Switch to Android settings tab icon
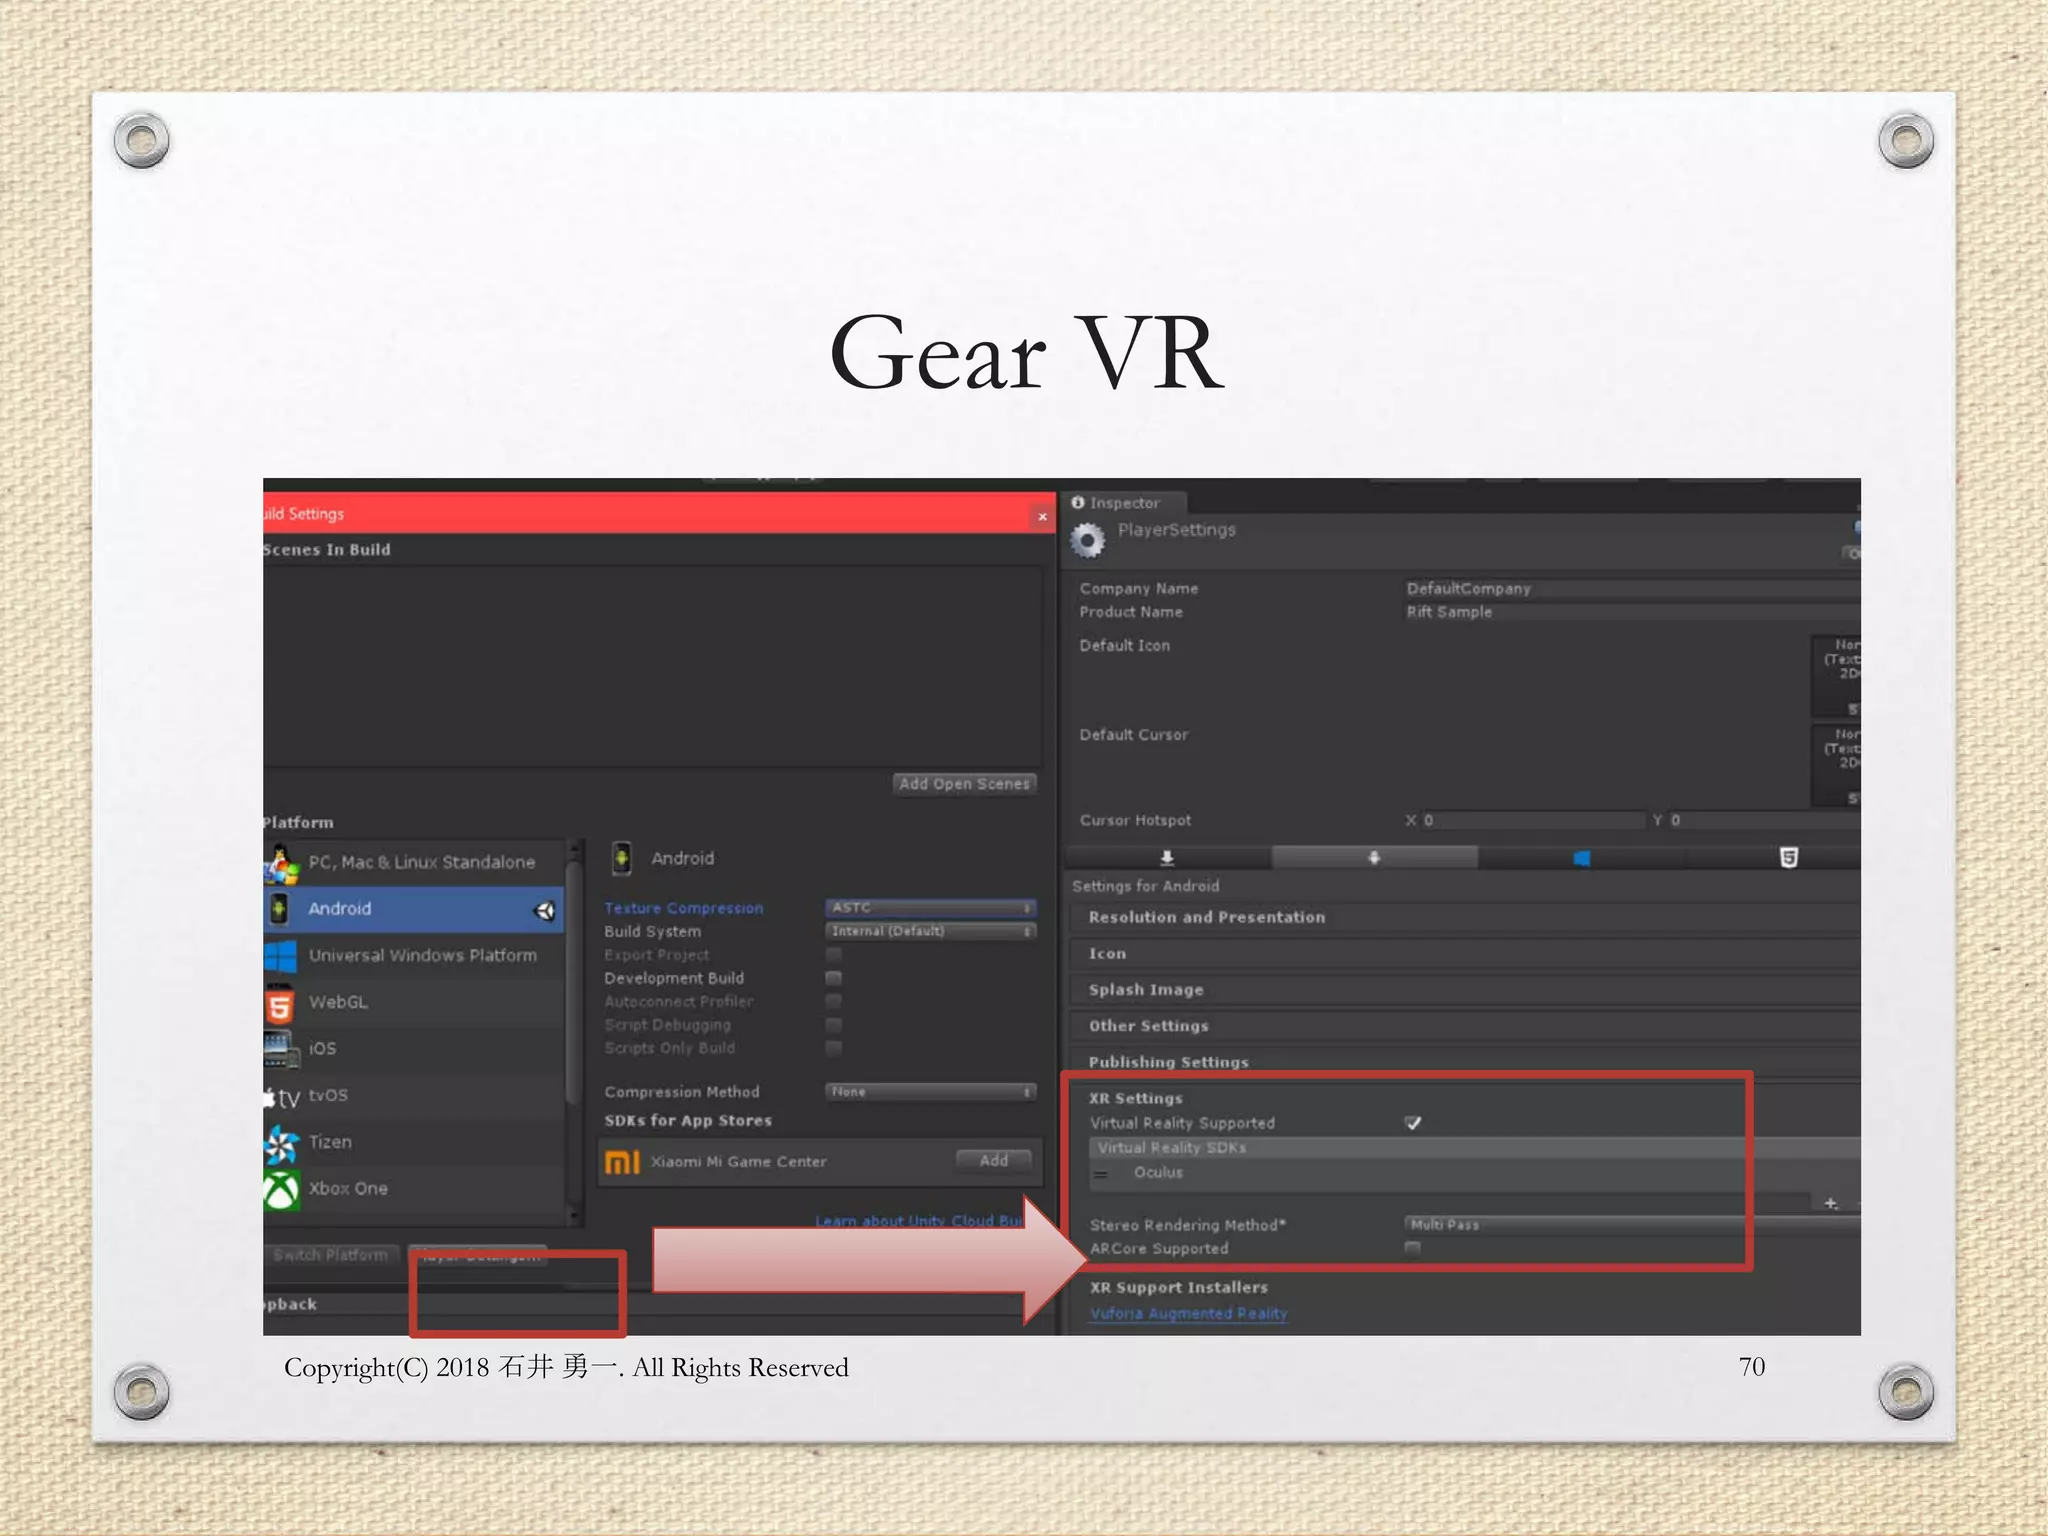The image size is (2048, 1536). [1374, 858]
